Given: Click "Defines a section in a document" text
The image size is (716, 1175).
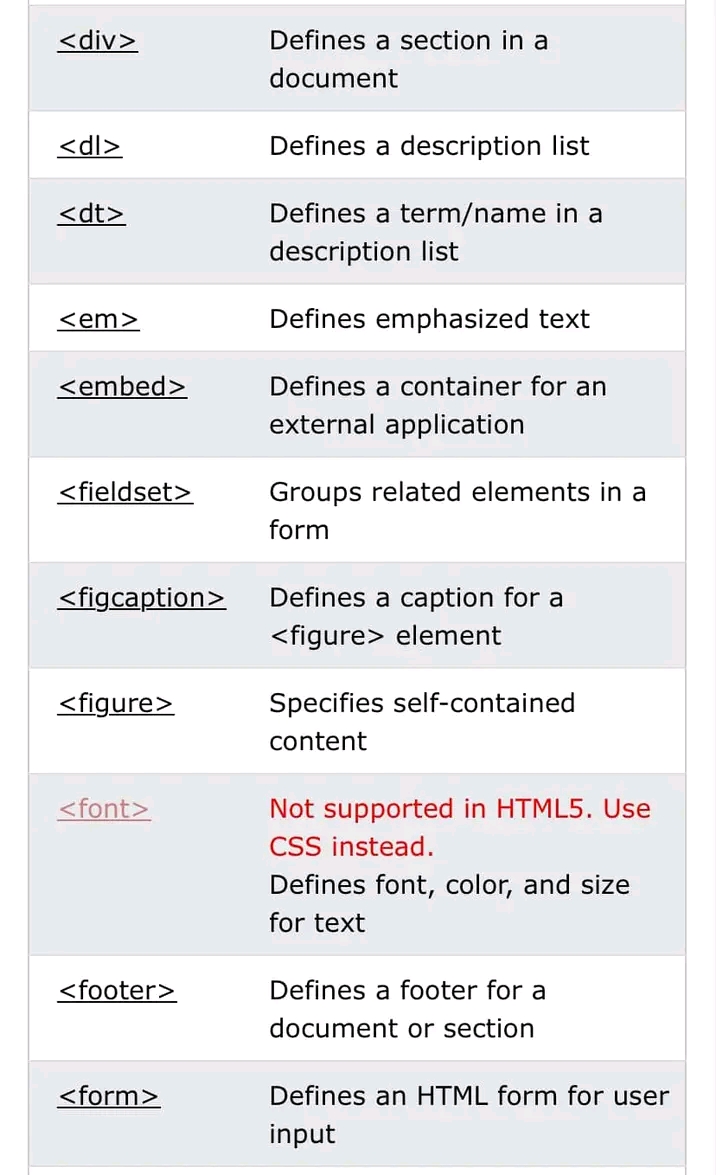Looking at the screenshot, I should click(408, 59).
